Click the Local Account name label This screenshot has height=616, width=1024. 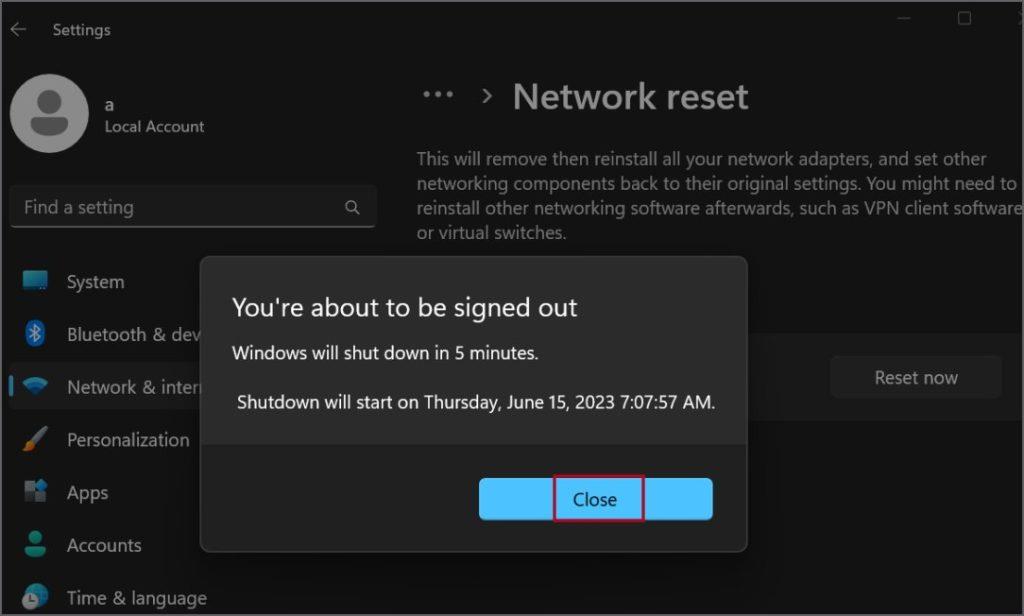[x=154, y=127]
